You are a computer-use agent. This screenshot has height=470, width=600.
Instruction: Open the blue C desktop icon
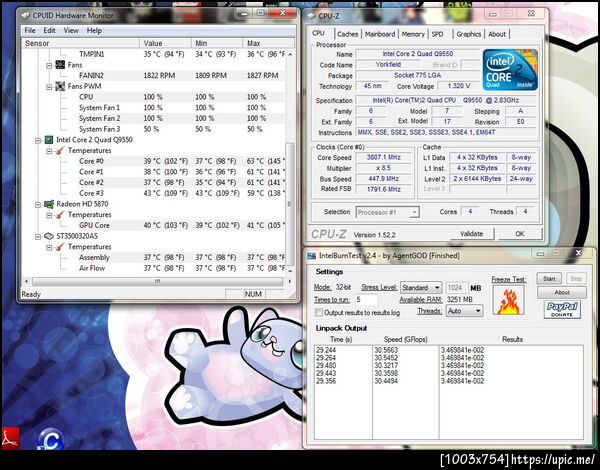pos(51,439)
